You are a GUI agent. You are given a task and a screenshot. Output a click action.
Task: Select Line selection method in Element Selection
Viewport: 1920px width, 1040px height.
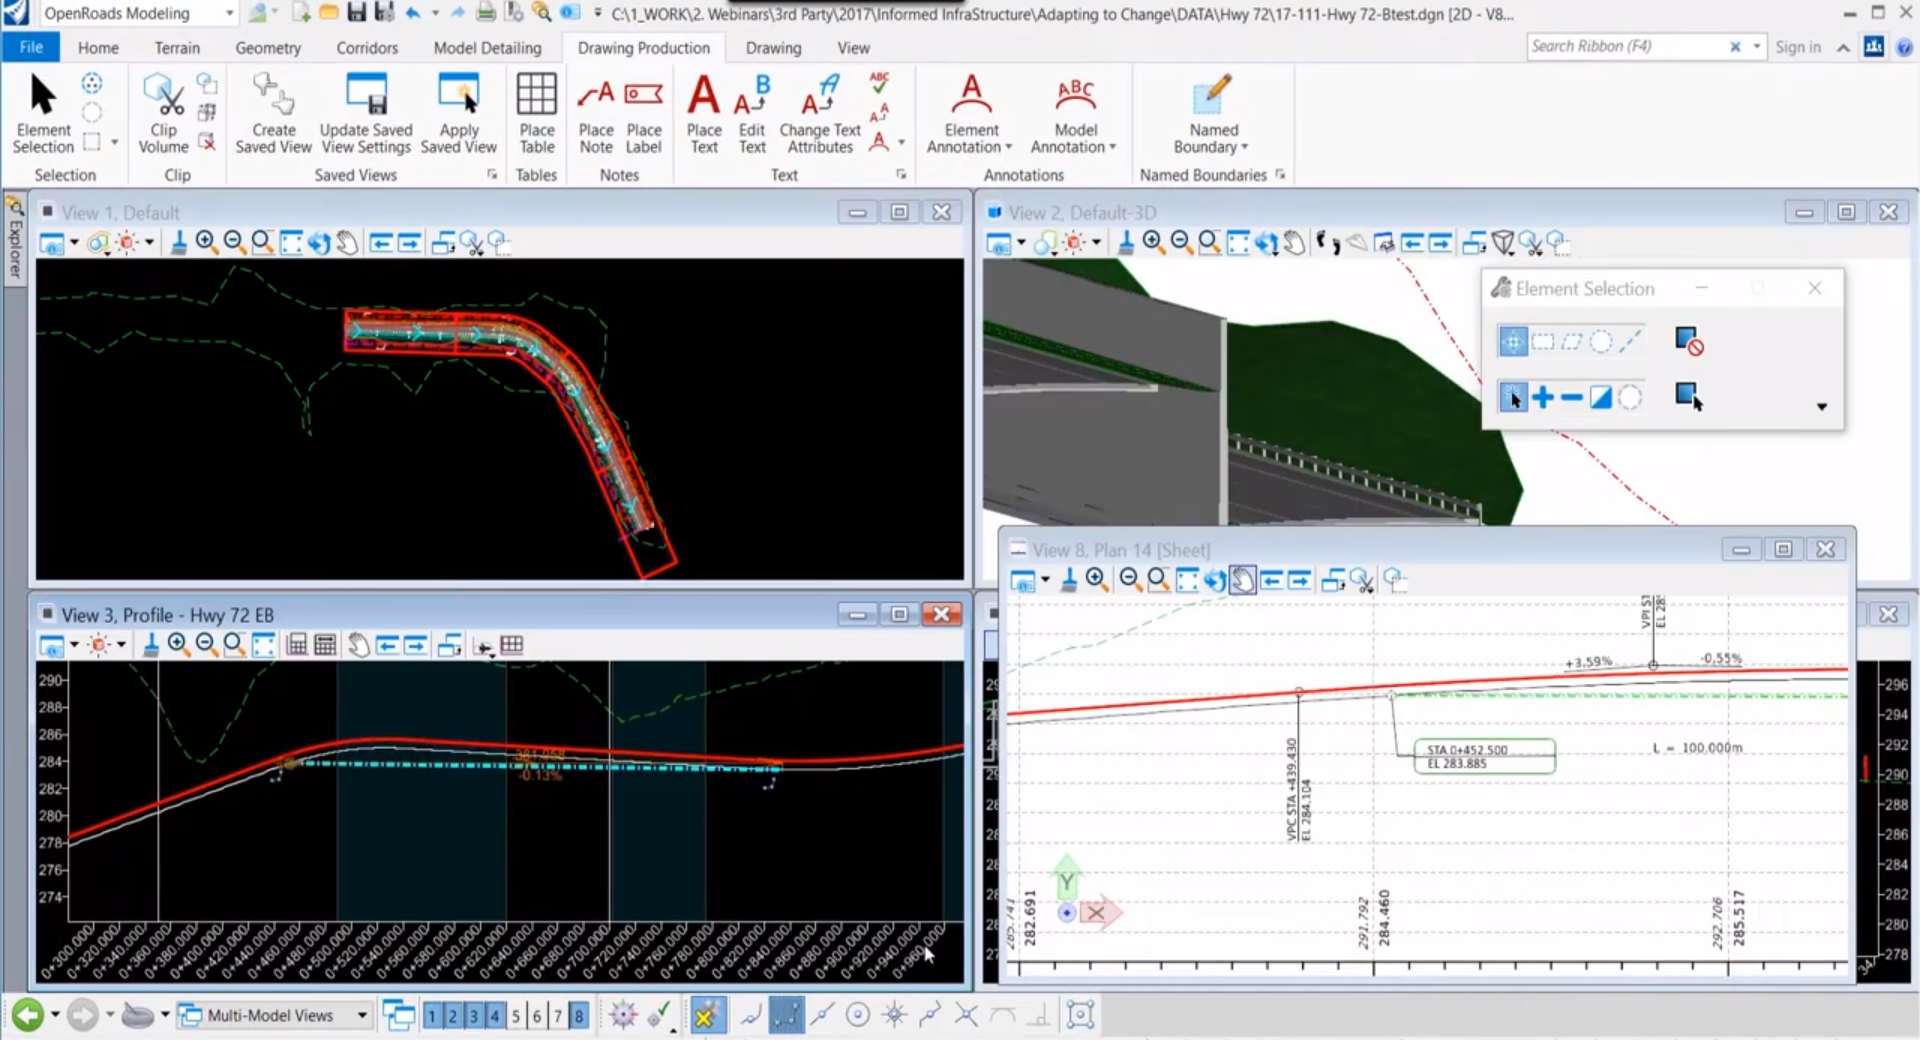click(1630, 342)
